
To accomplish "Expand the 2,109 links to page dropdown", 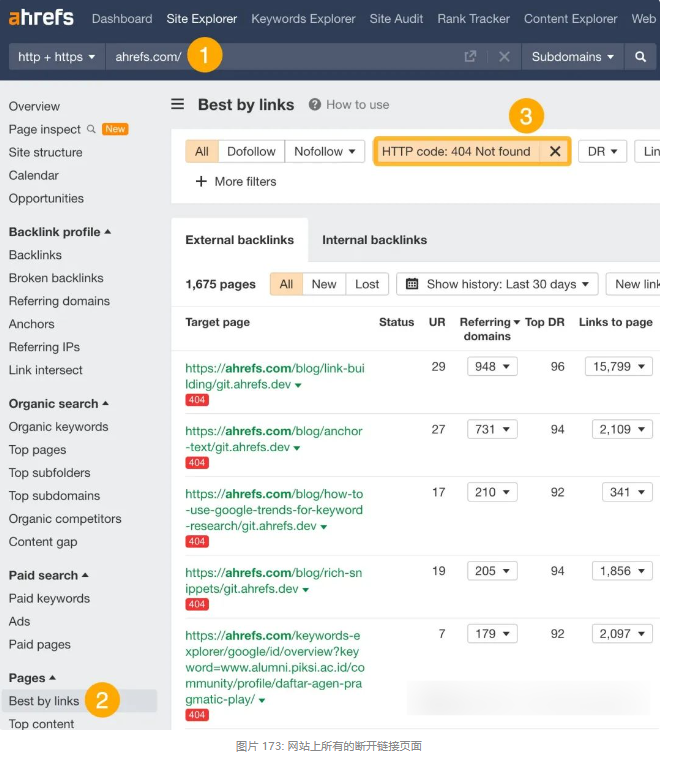I will pyautogui.click(x=622, y=429).
